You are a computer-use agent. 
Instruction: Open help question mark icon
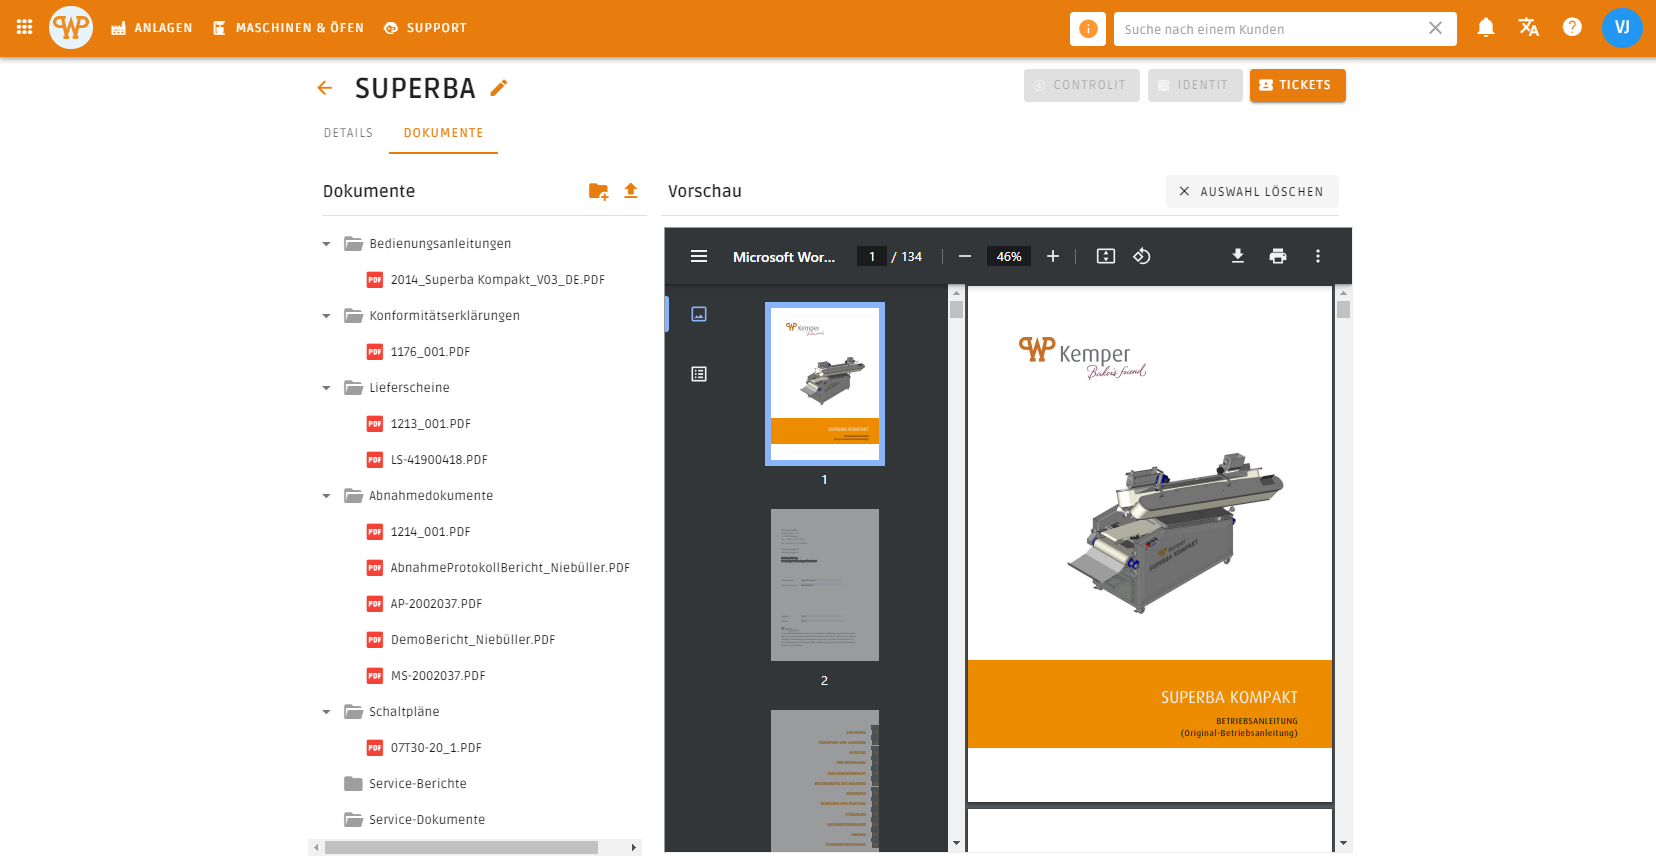pyautogui.click(x=1572, y=27)
